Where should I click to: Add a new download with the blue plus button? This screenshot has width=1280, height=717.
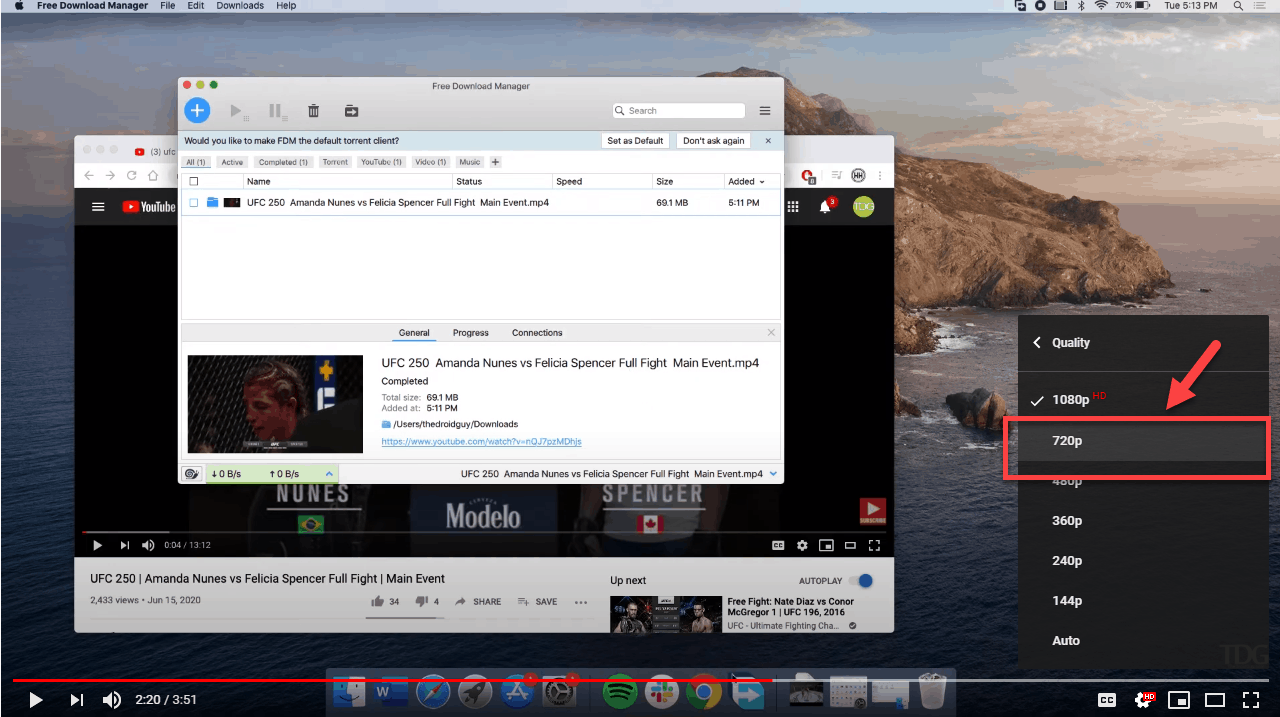(197, 111)
